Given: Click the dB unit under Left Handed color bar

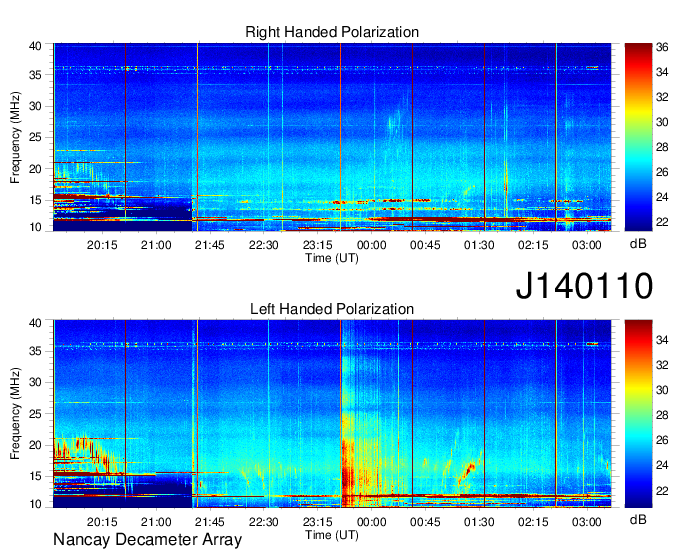Looking at the screenshot, I should tap(638, 519).
